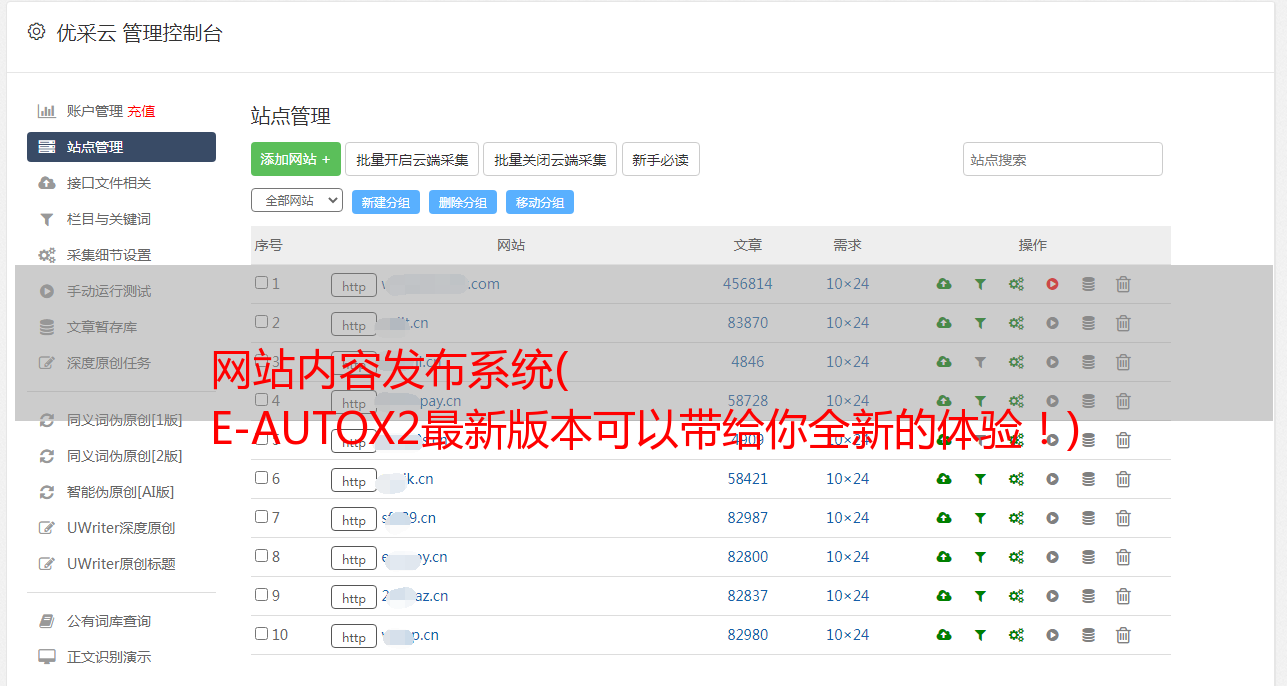The image size is (1287, 686).
Task: Tick the checkbox for site row 8
Action: [261, 556]
